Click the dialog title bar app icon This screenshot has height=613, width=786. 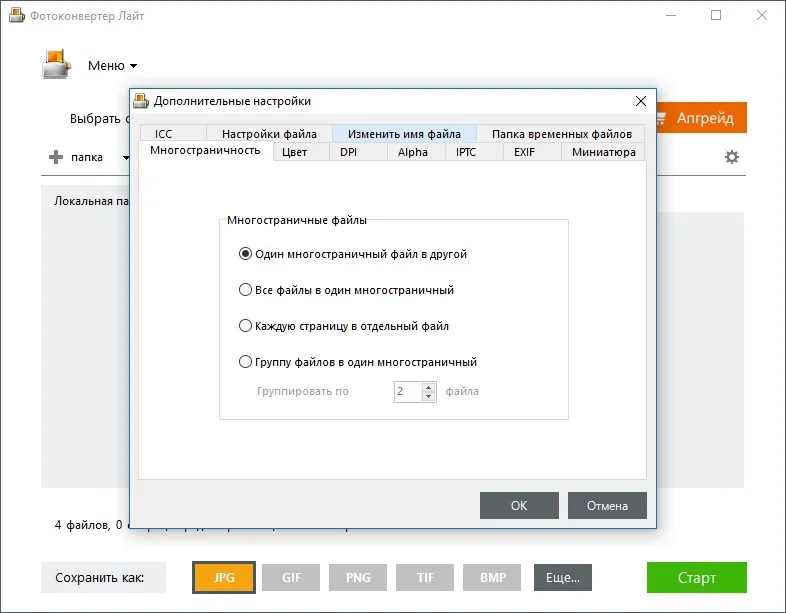(141, 101)
